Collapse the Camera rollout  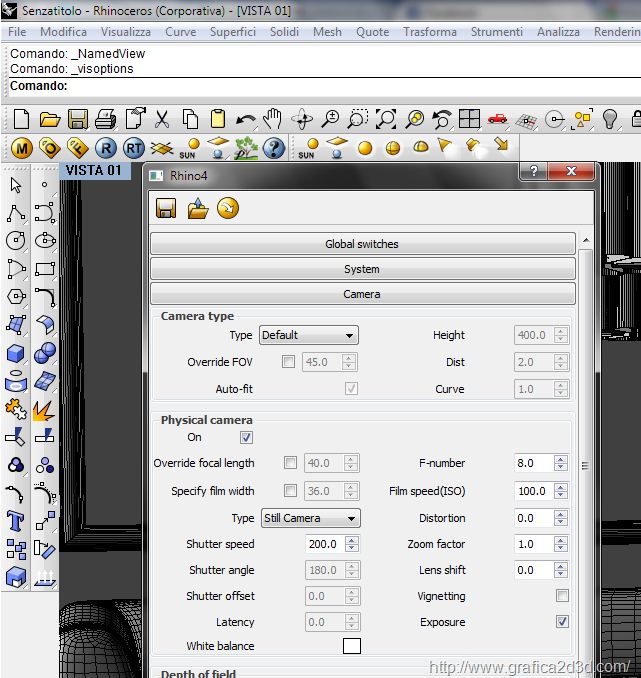pyautogui.click(x=362, y=294)
